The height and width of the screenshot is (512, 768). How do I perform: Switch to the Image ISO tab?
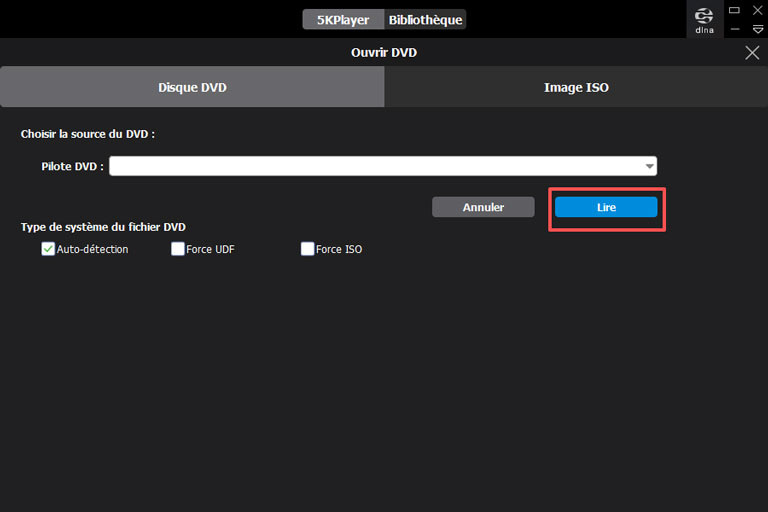576,88
